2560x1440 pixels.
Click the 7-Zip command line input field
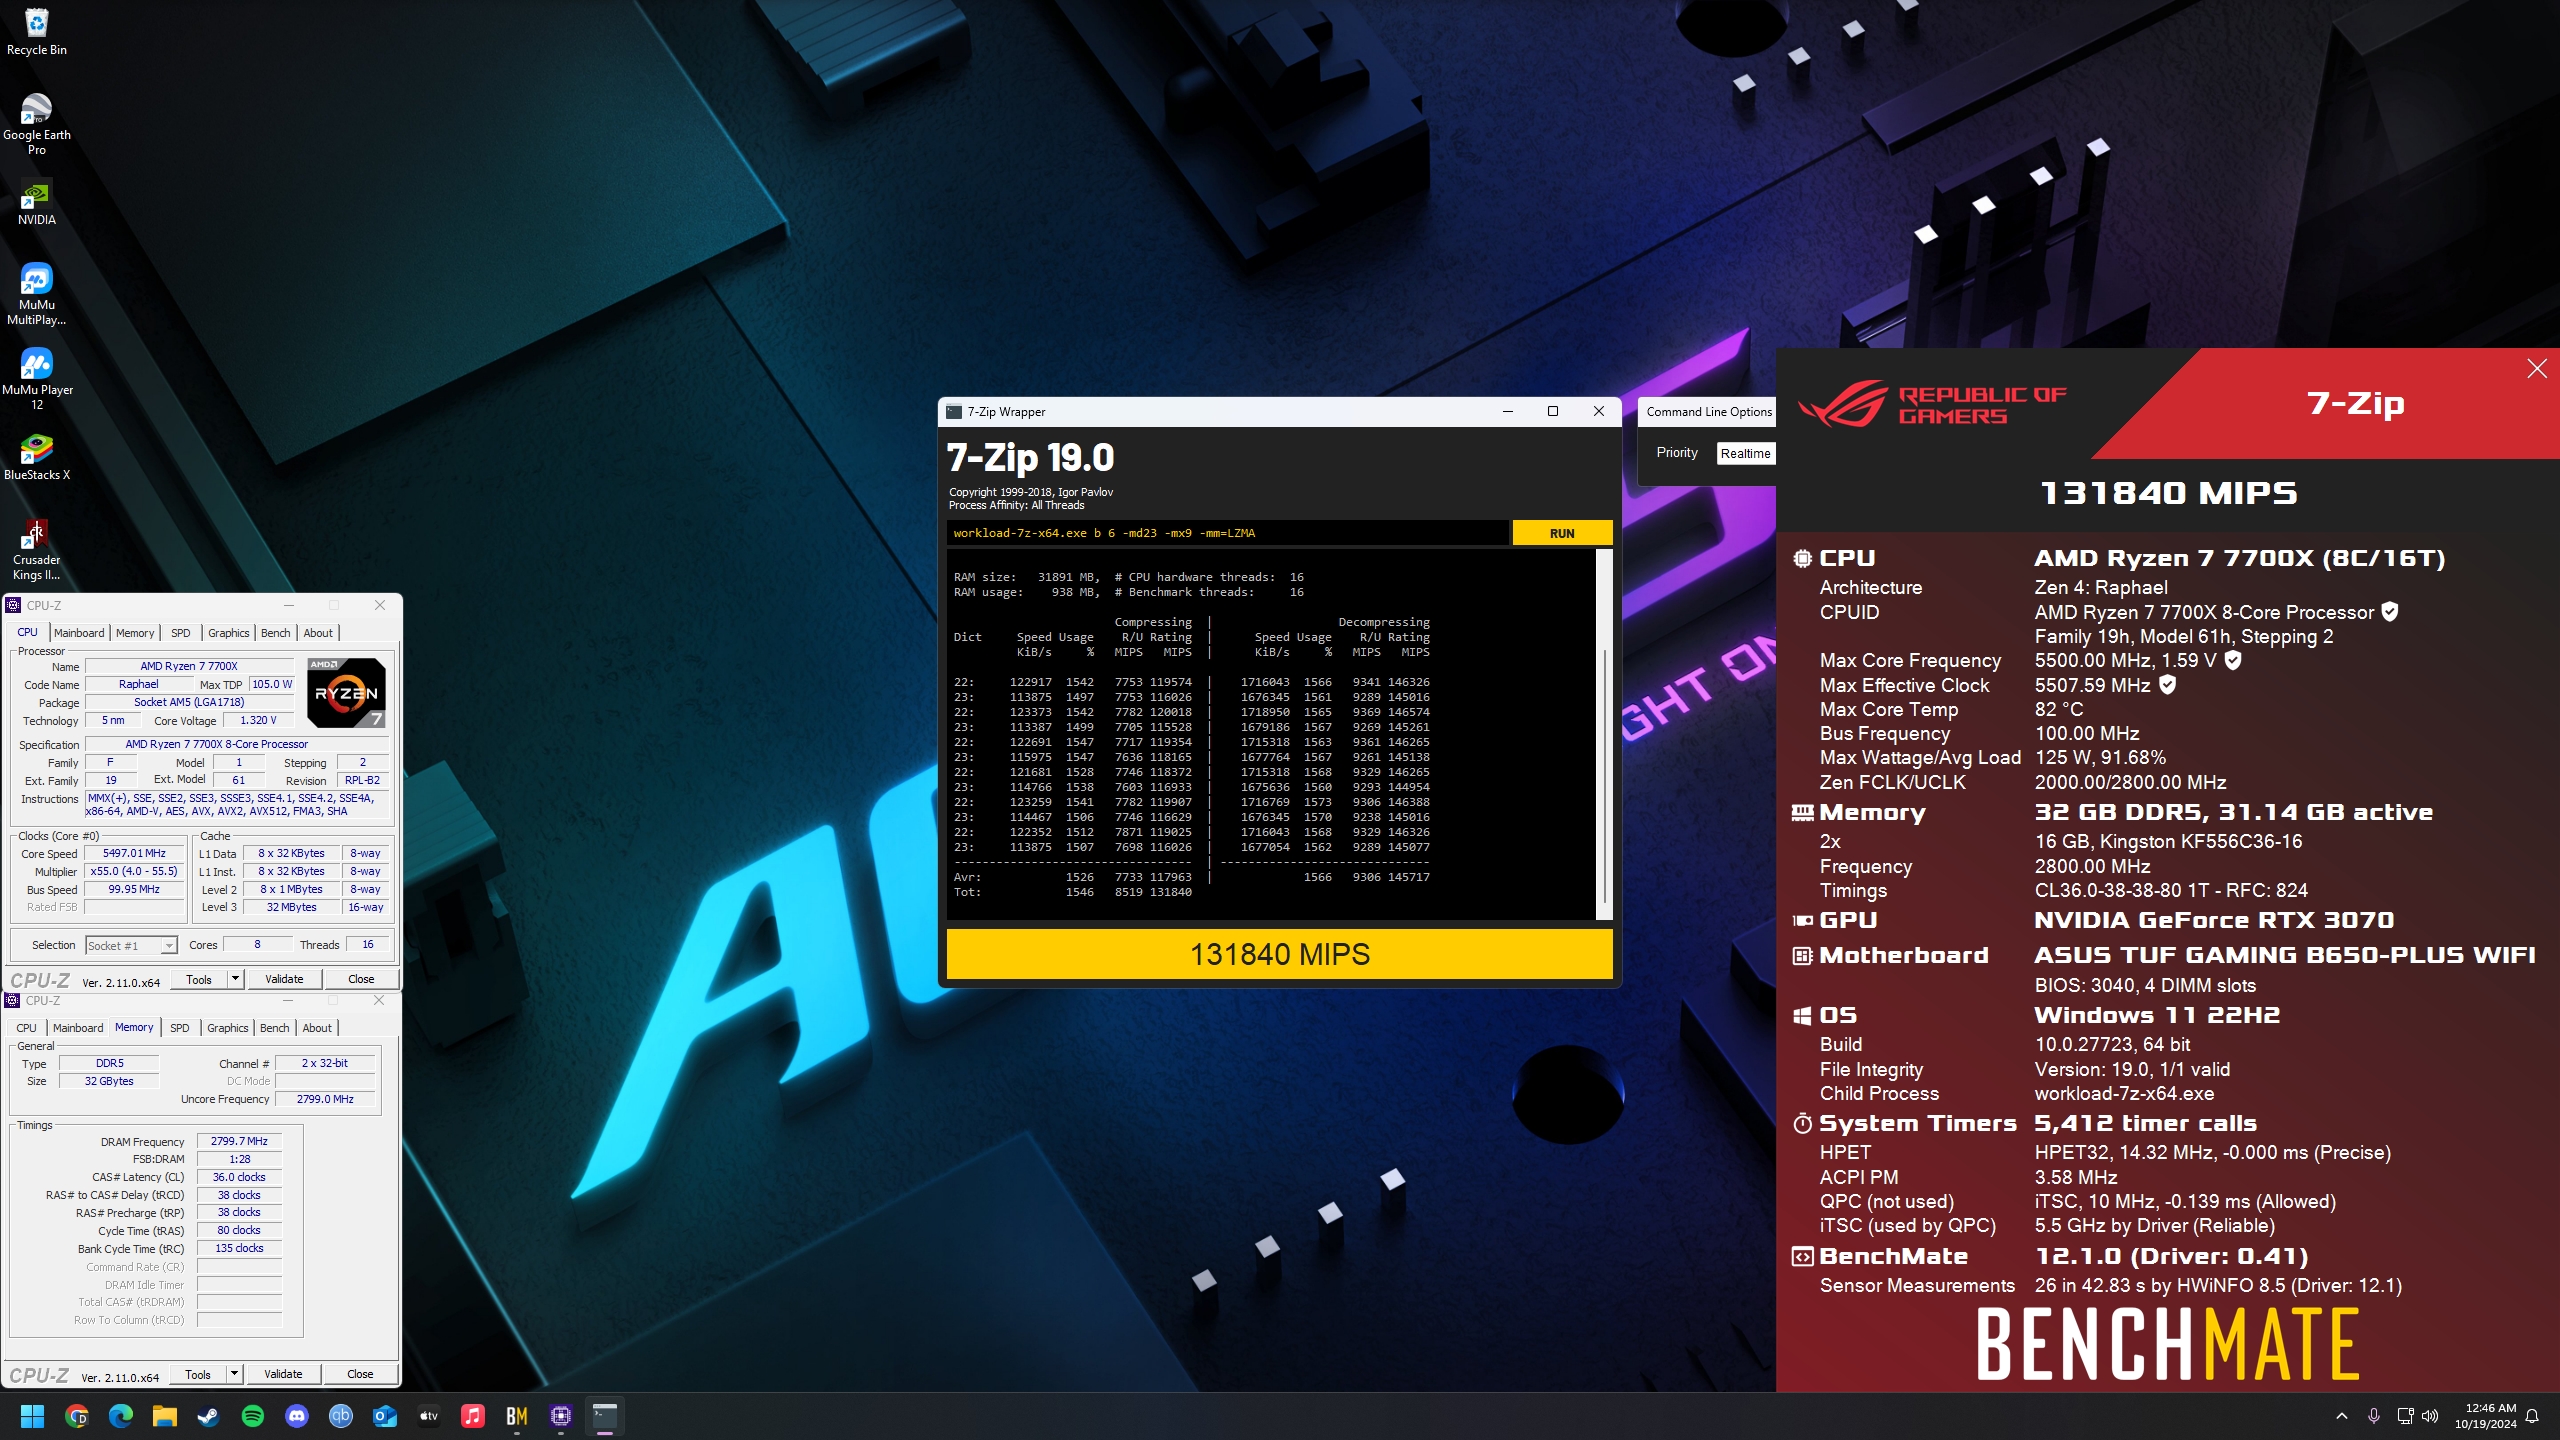(1227, 533)
